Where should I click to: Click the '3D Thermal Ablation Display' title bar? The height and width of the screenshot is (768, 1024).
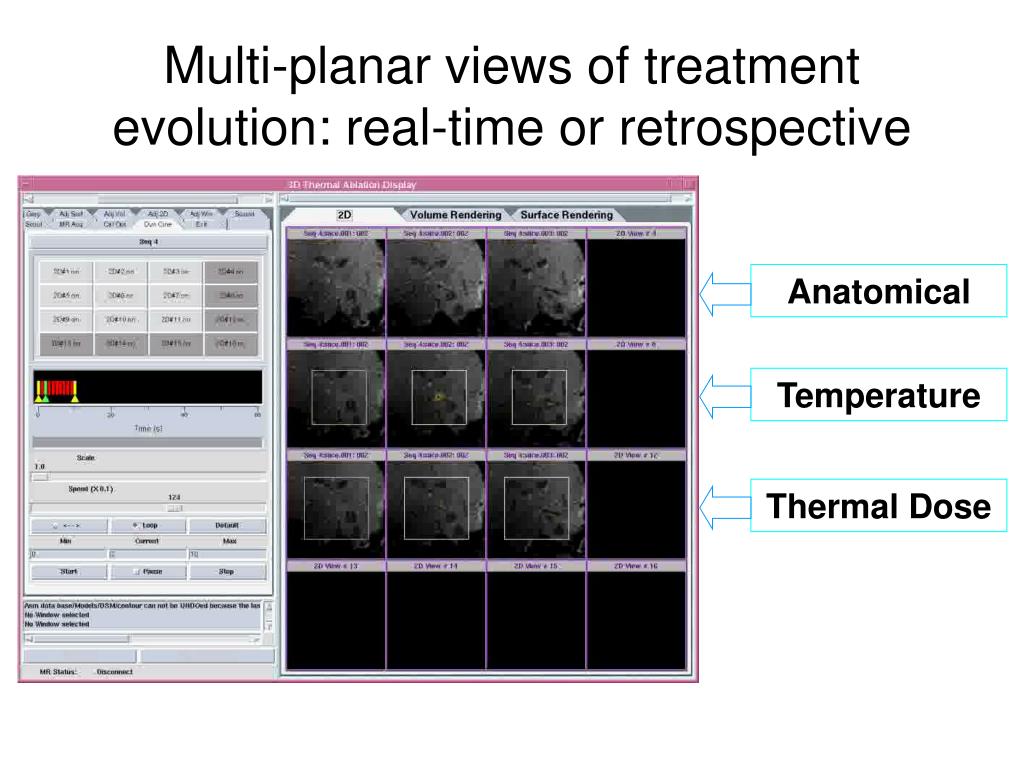coord(358,185)
